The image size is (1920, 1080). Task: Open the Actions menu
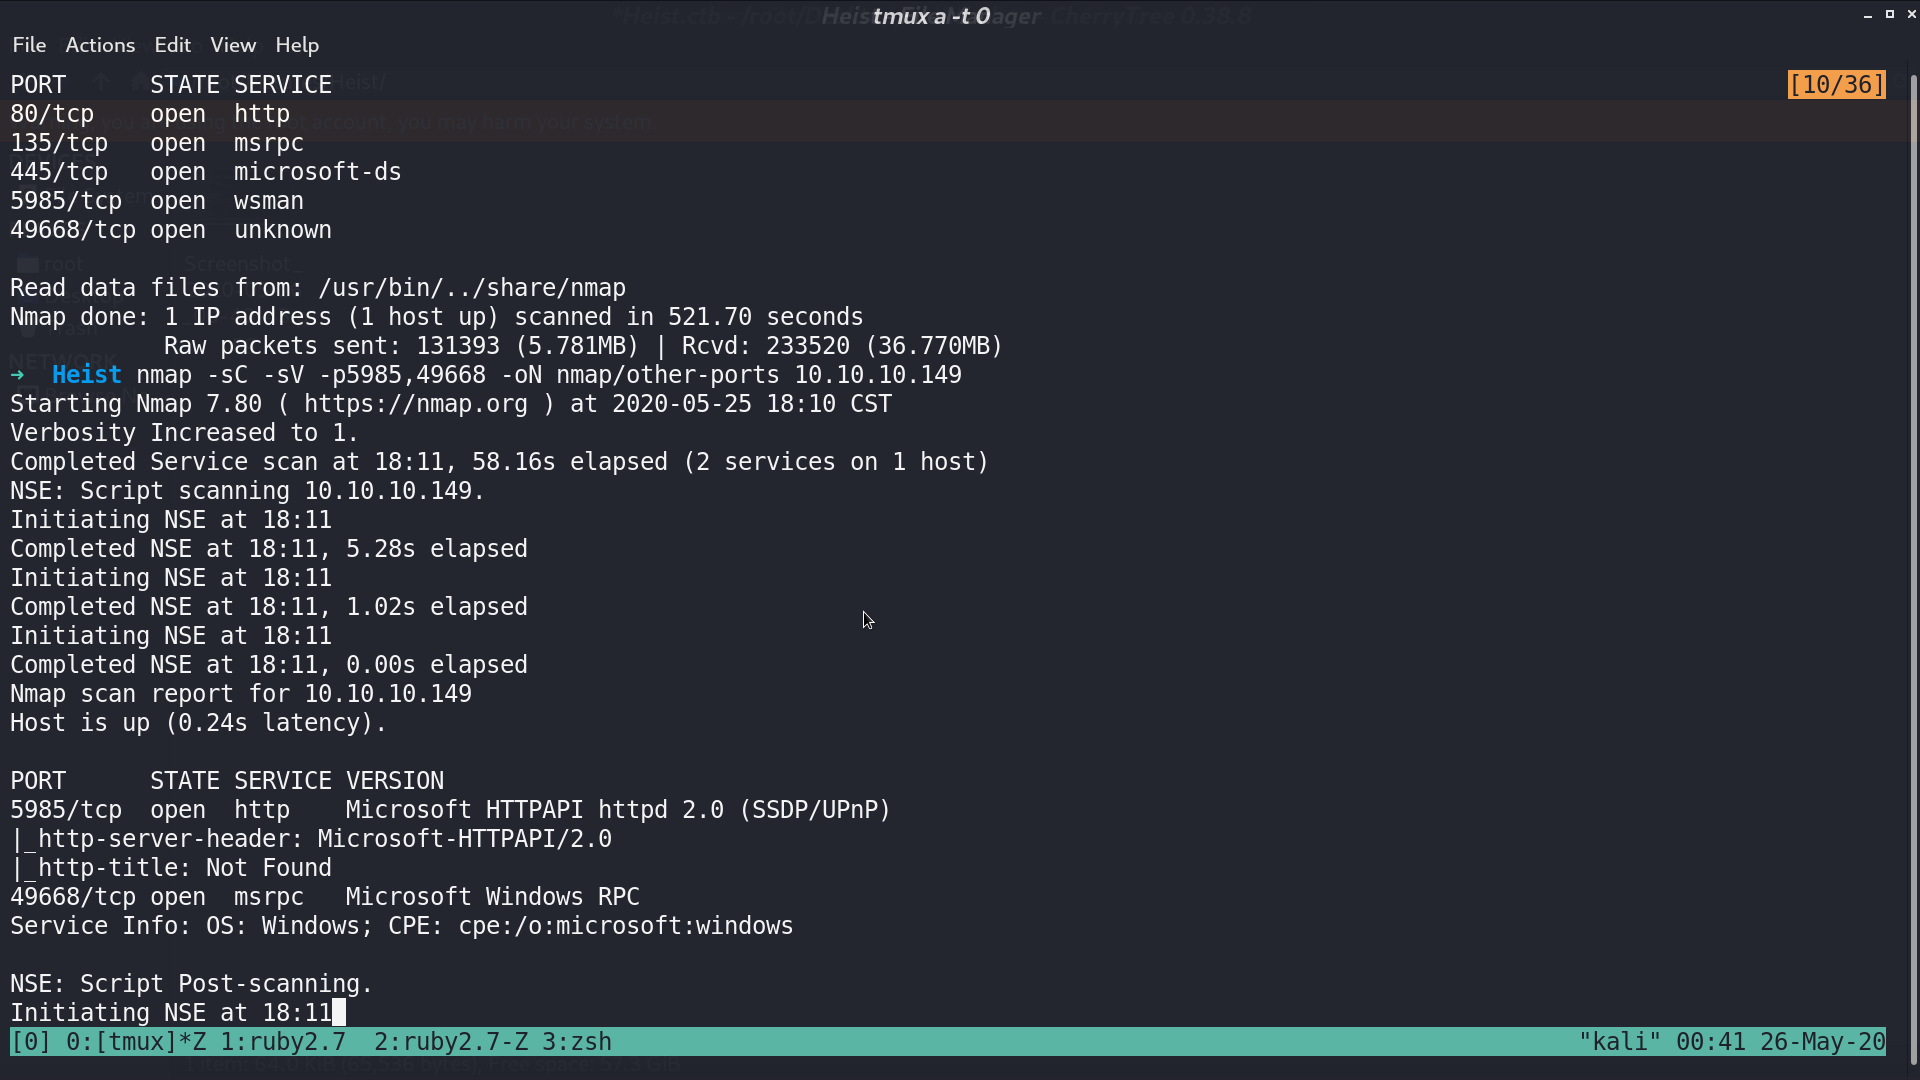[x=100, y=45]
